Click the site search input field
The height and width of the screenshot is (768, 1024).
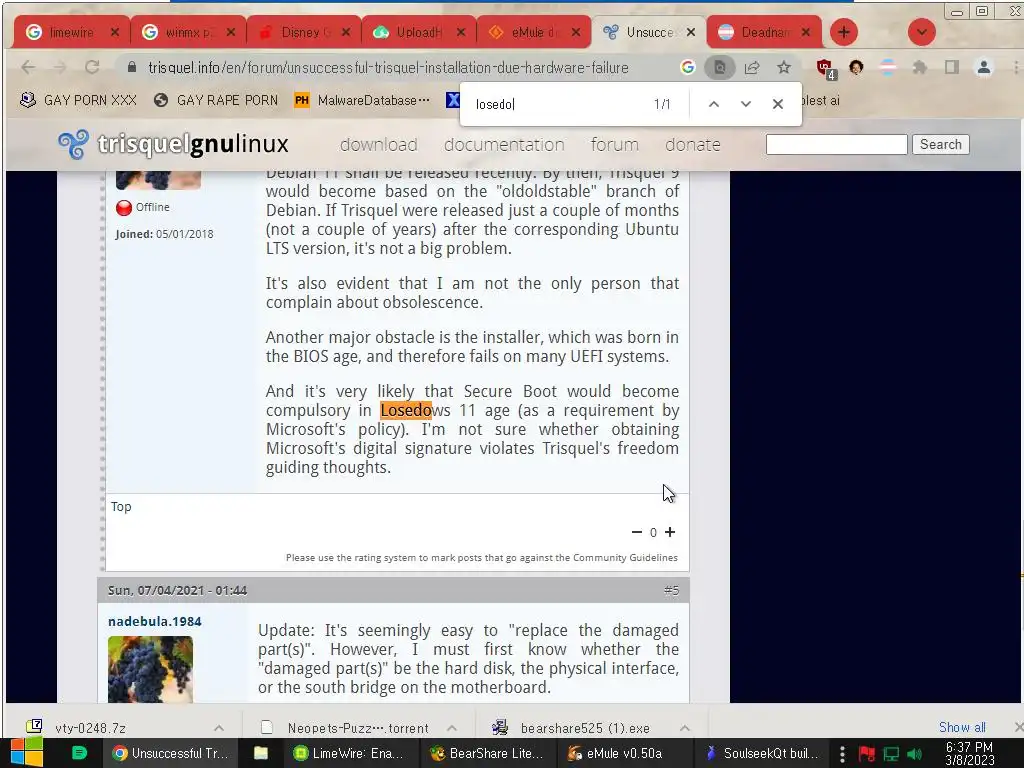tap(837, 144)
